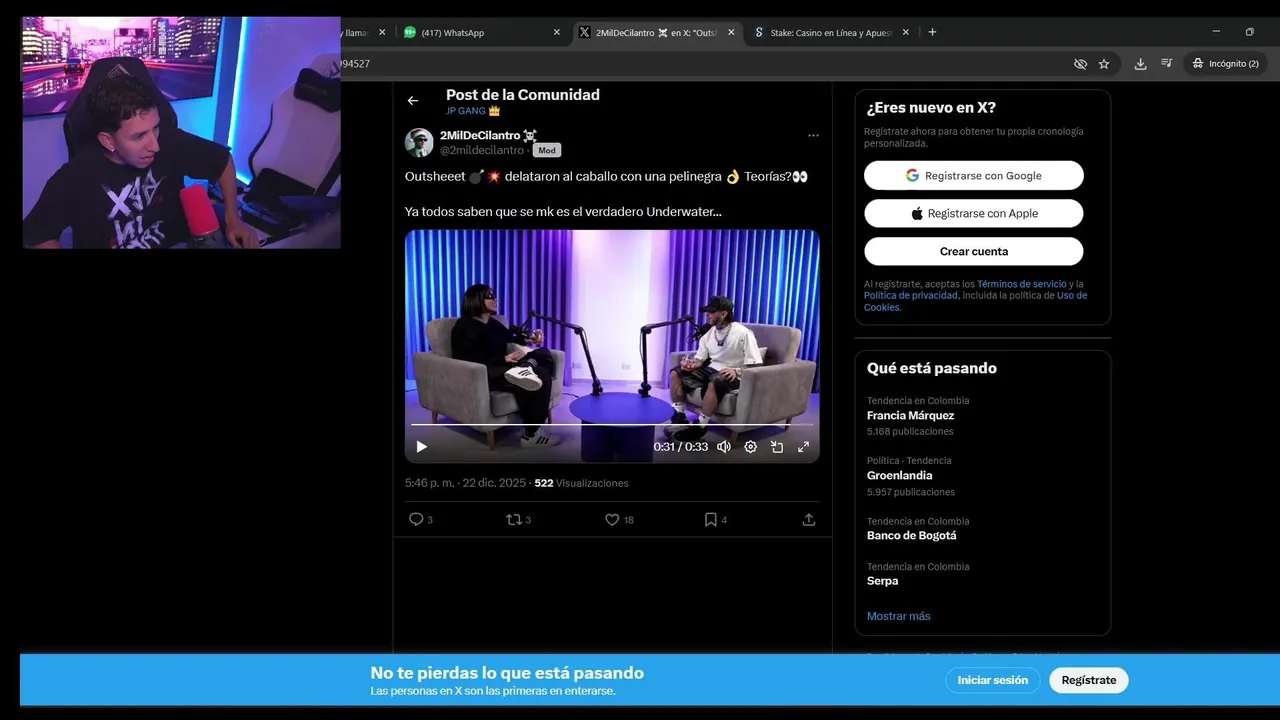Screen dimensions: 1280x720
Task: Bookmark the post
Action: [x=710, y=520]
